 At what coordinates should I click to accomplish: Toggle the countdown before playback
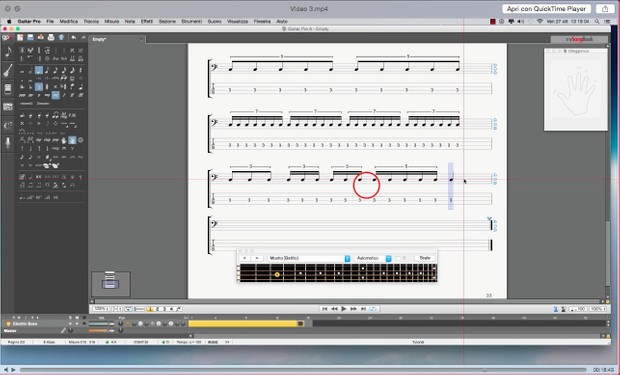coord(563,309)
